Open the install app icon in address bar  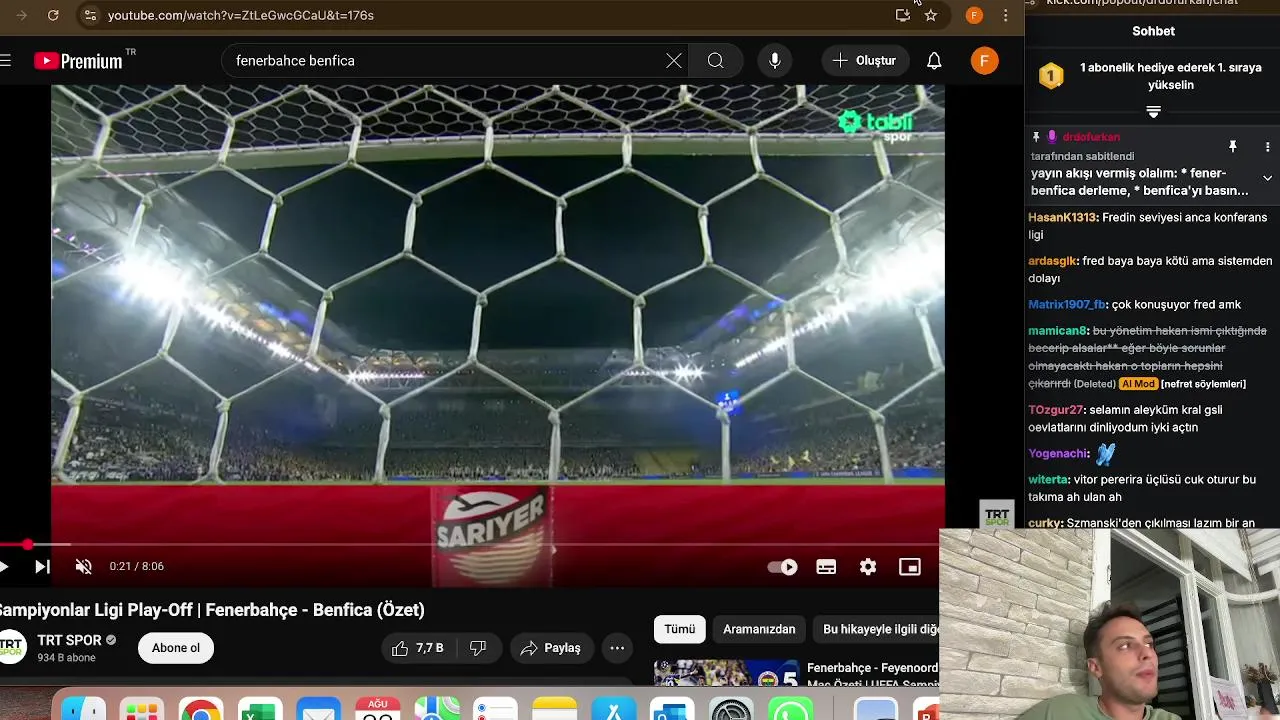click(903, 15)
